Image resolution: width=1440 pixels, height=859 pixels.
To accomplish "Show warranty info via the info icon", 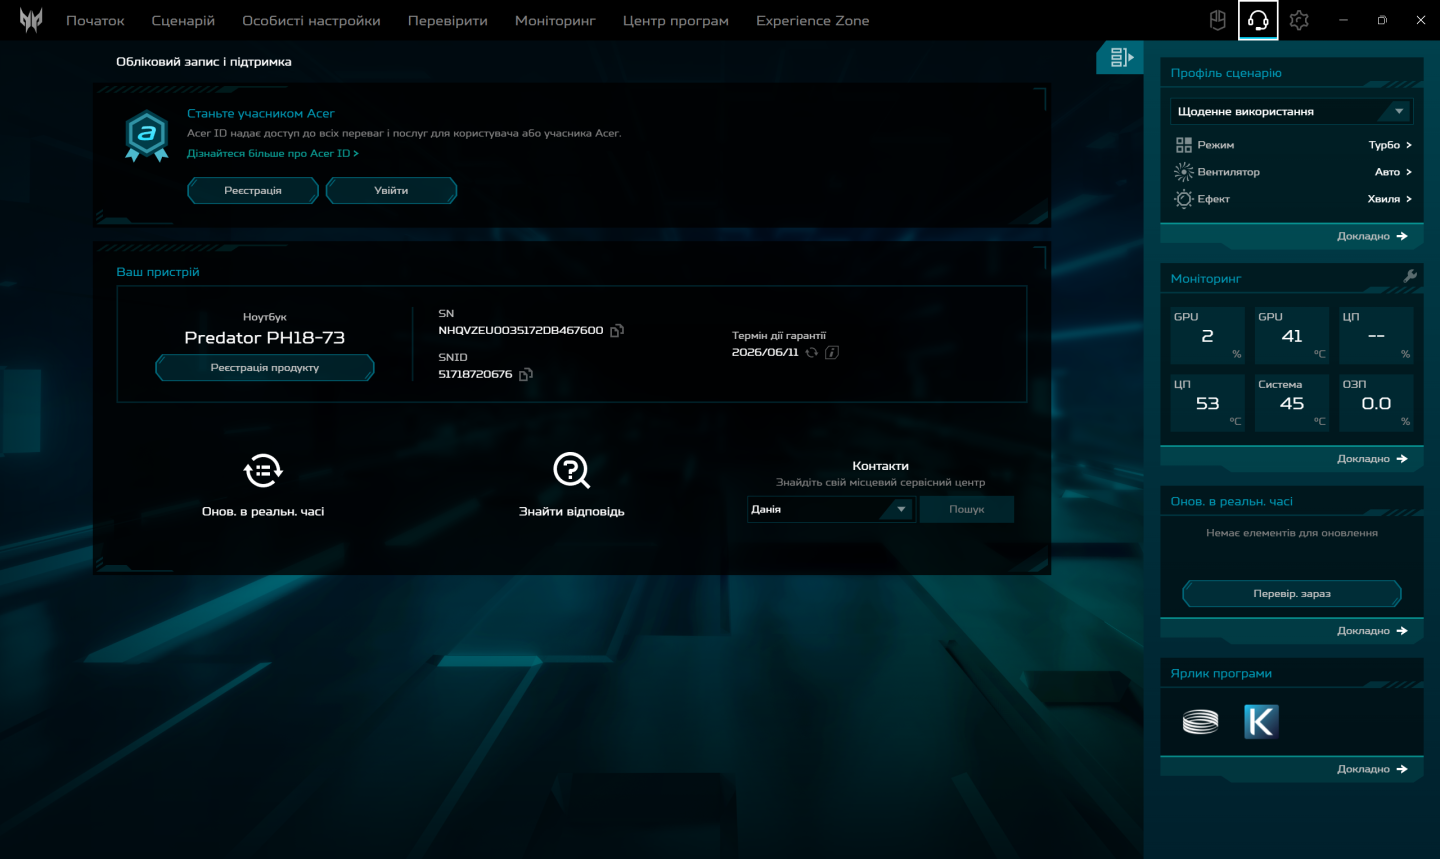I will 832,352.
